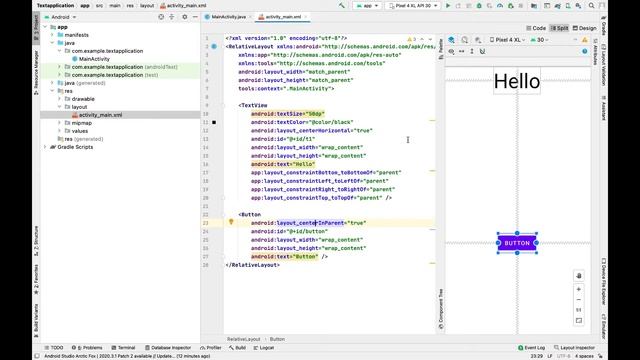Click orientation icon in design toolbar
The image size is (640, 360).
pyautogui.click(x=464, y=40)
